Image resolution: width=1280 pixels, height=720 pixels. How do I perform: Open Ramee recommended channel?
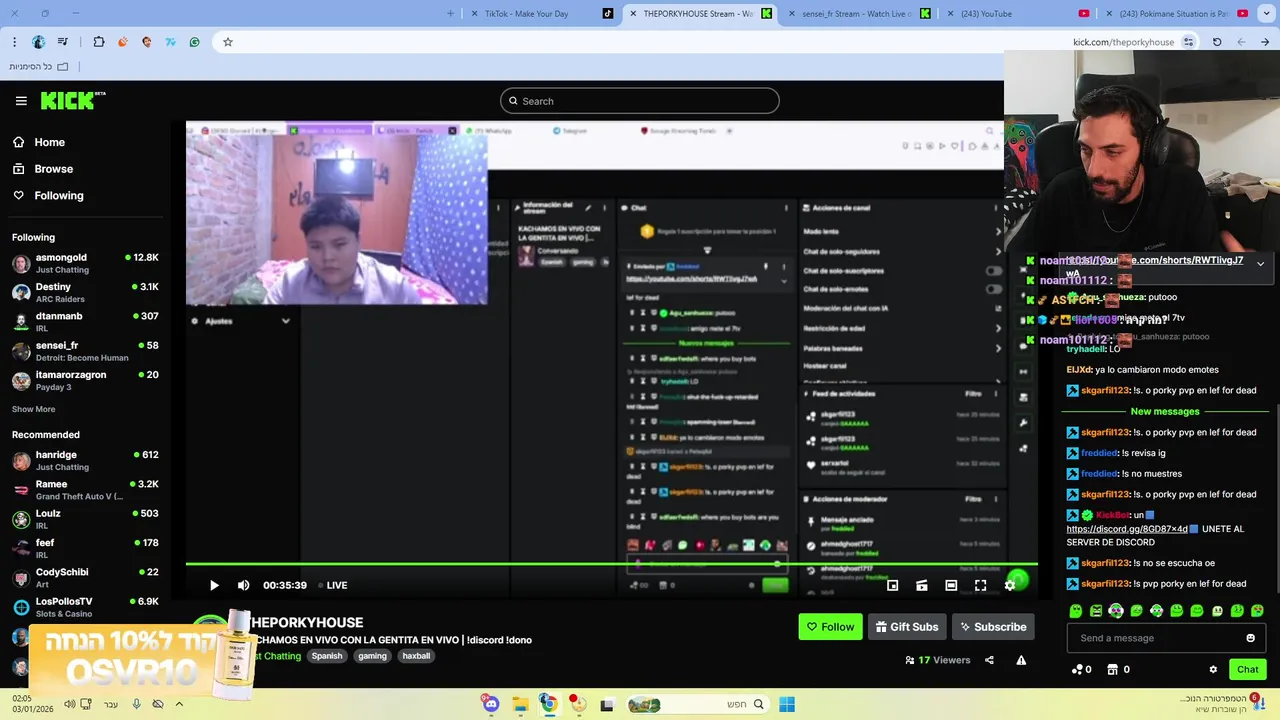pyautogui.click(x=85, y=490)
